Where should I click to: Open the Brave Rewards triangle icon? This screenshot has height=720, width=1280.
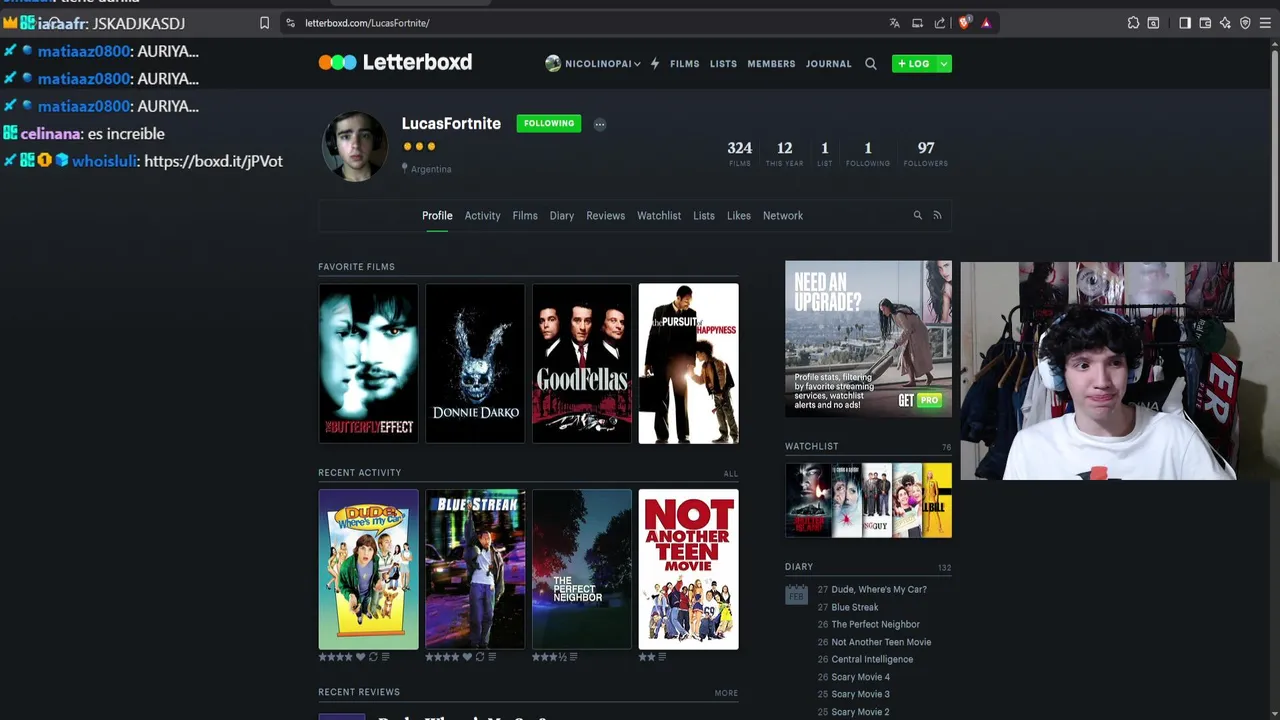(986, 23)
